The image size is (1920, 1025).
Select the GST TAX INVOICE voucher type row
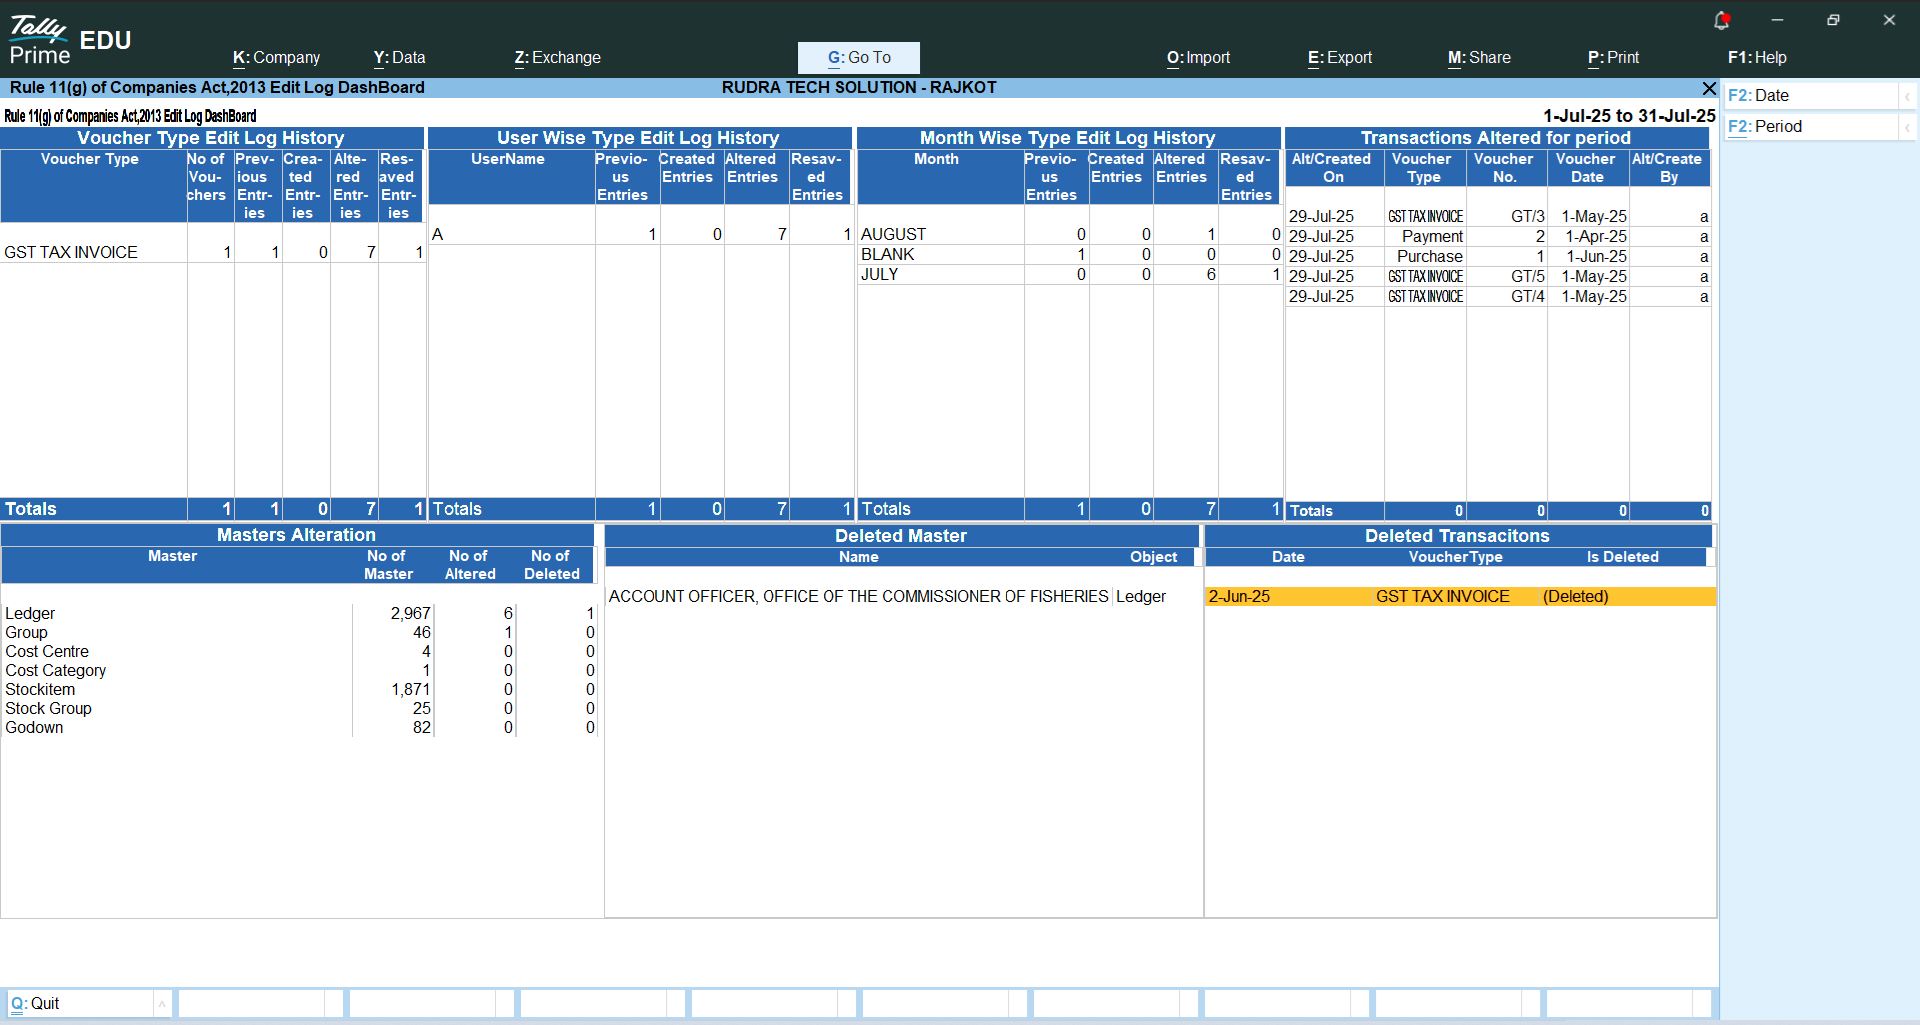[x=72, y=253]
